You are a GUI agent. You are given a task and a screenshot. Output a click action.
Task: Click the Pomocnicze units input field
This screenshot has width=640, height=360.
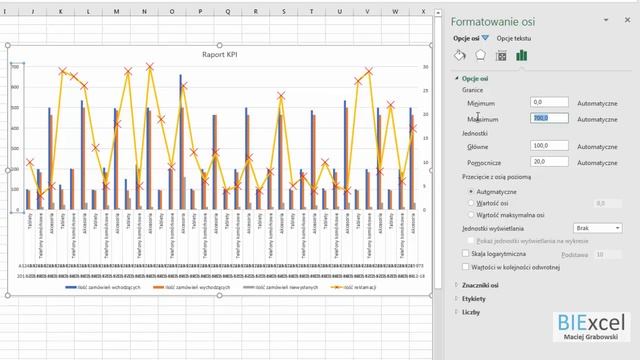(x=549, y=162)
